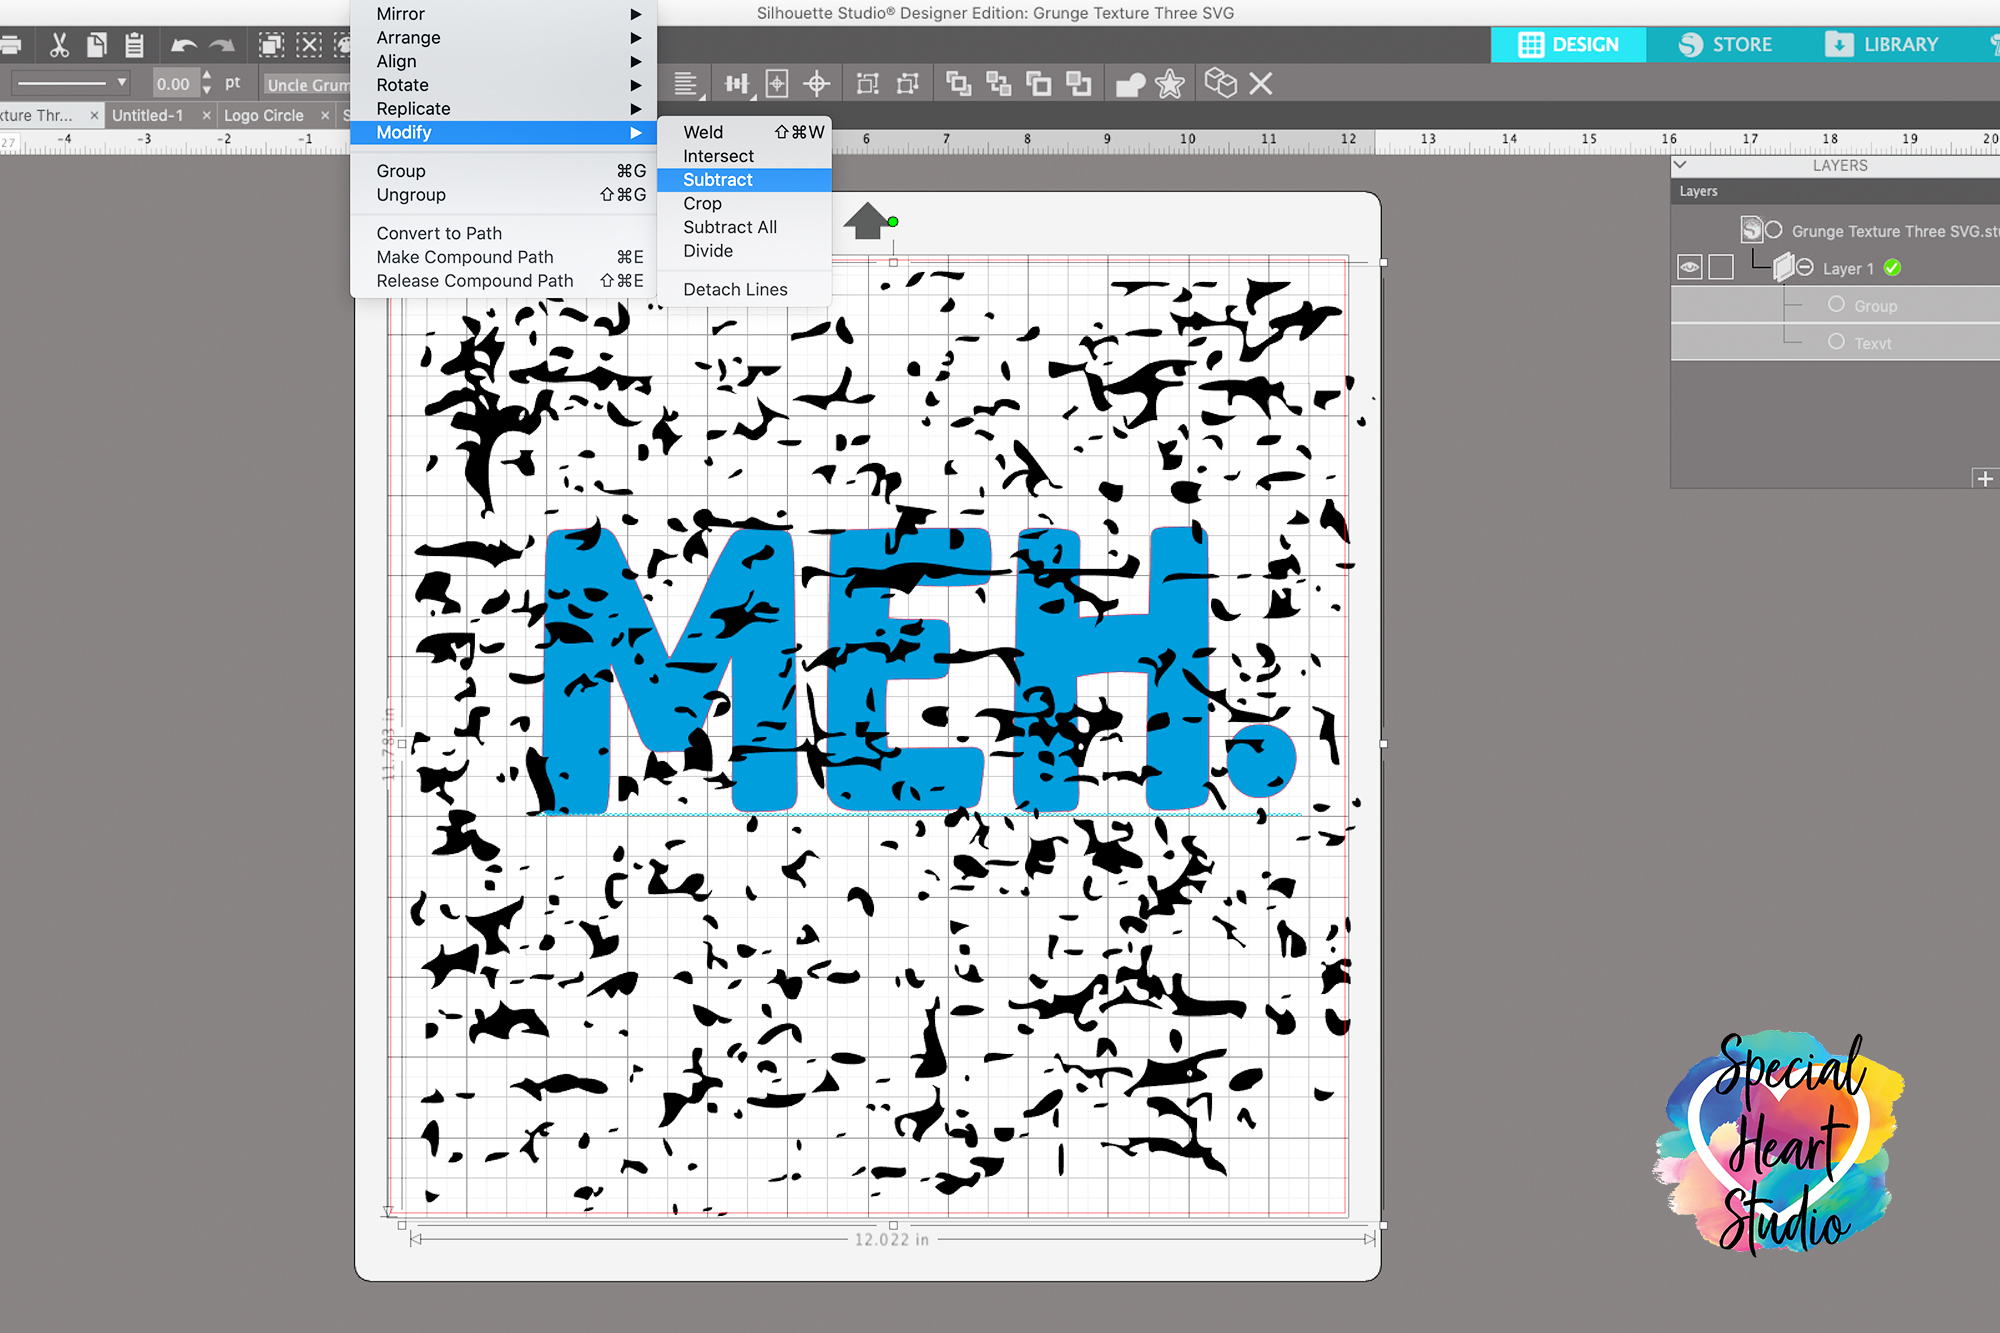This screenshot has width=2000, height=1333.
Task: Click the Print icon in toolbar
Action: coord(10,45)
